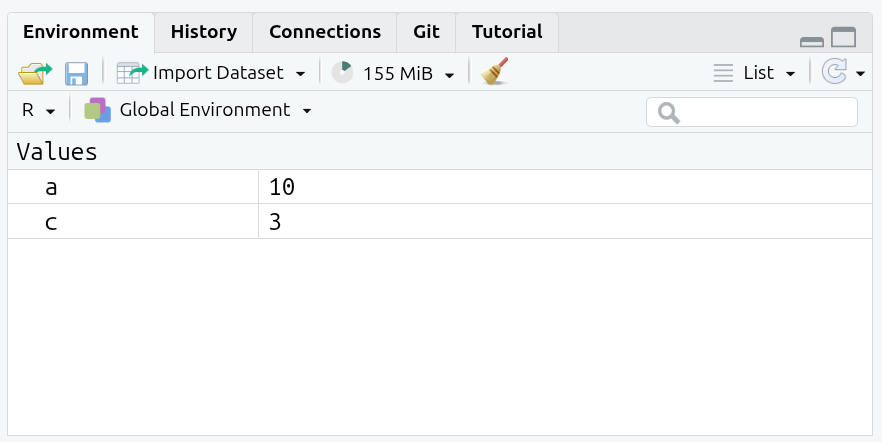Expand the refresh options dropdown arrow
The width and height of the screenshot is (882, 442).
(860, 74)
